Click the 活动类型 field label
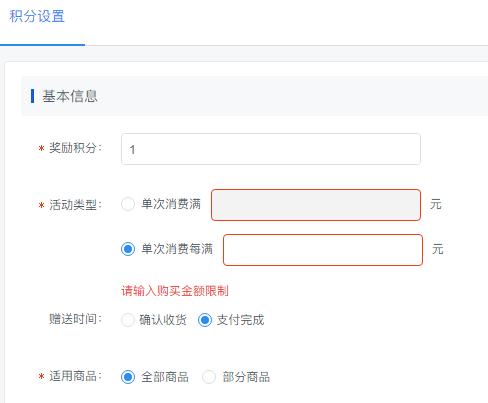The image size is (488, 403). 75,205
